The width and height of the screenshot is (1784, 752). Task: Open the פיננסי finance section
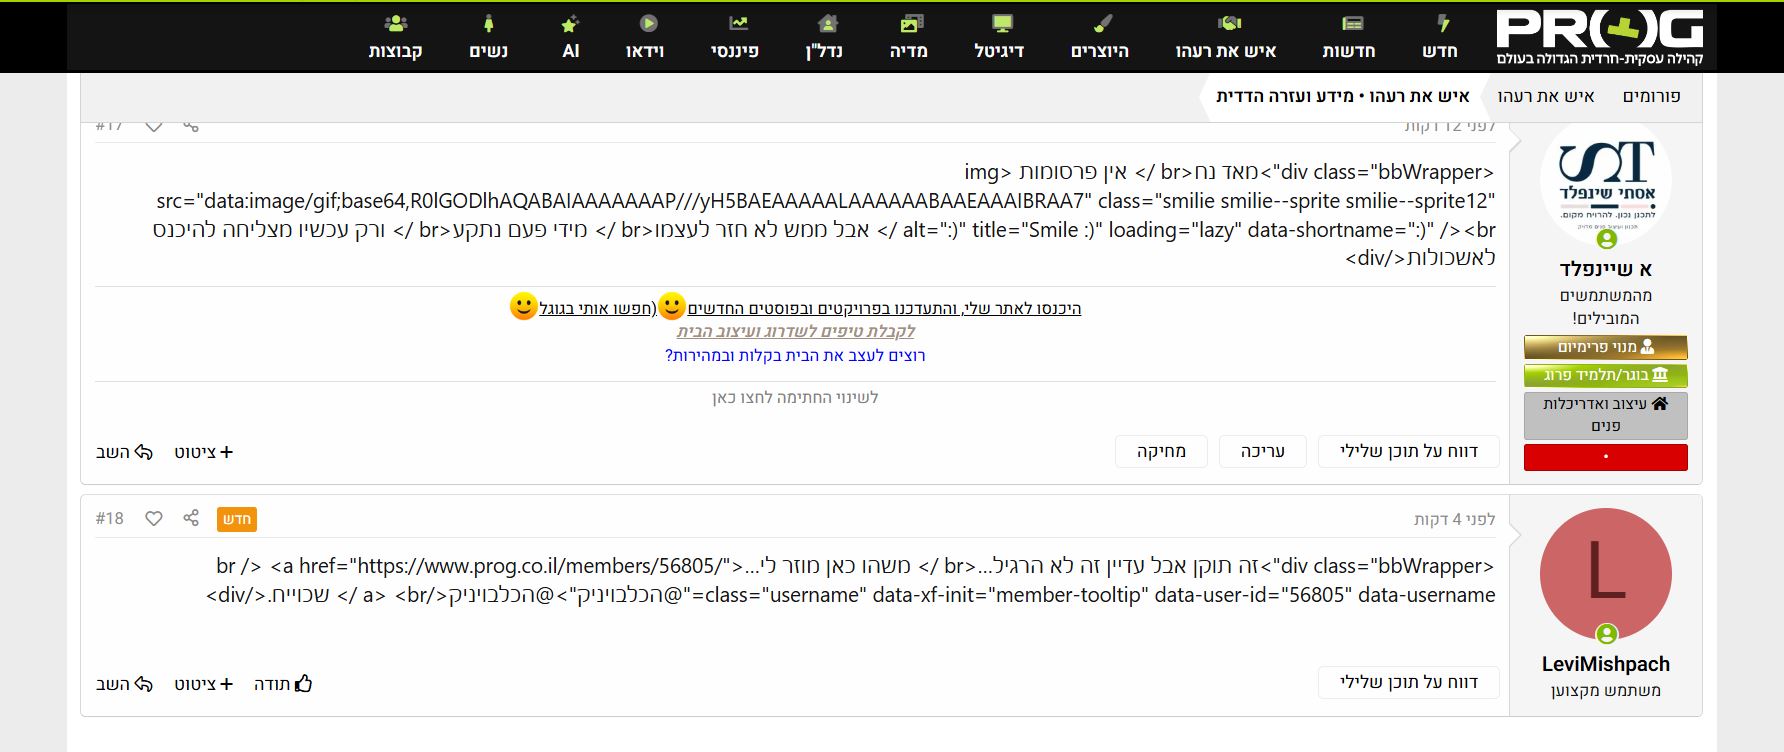click(x=735, y=37)
